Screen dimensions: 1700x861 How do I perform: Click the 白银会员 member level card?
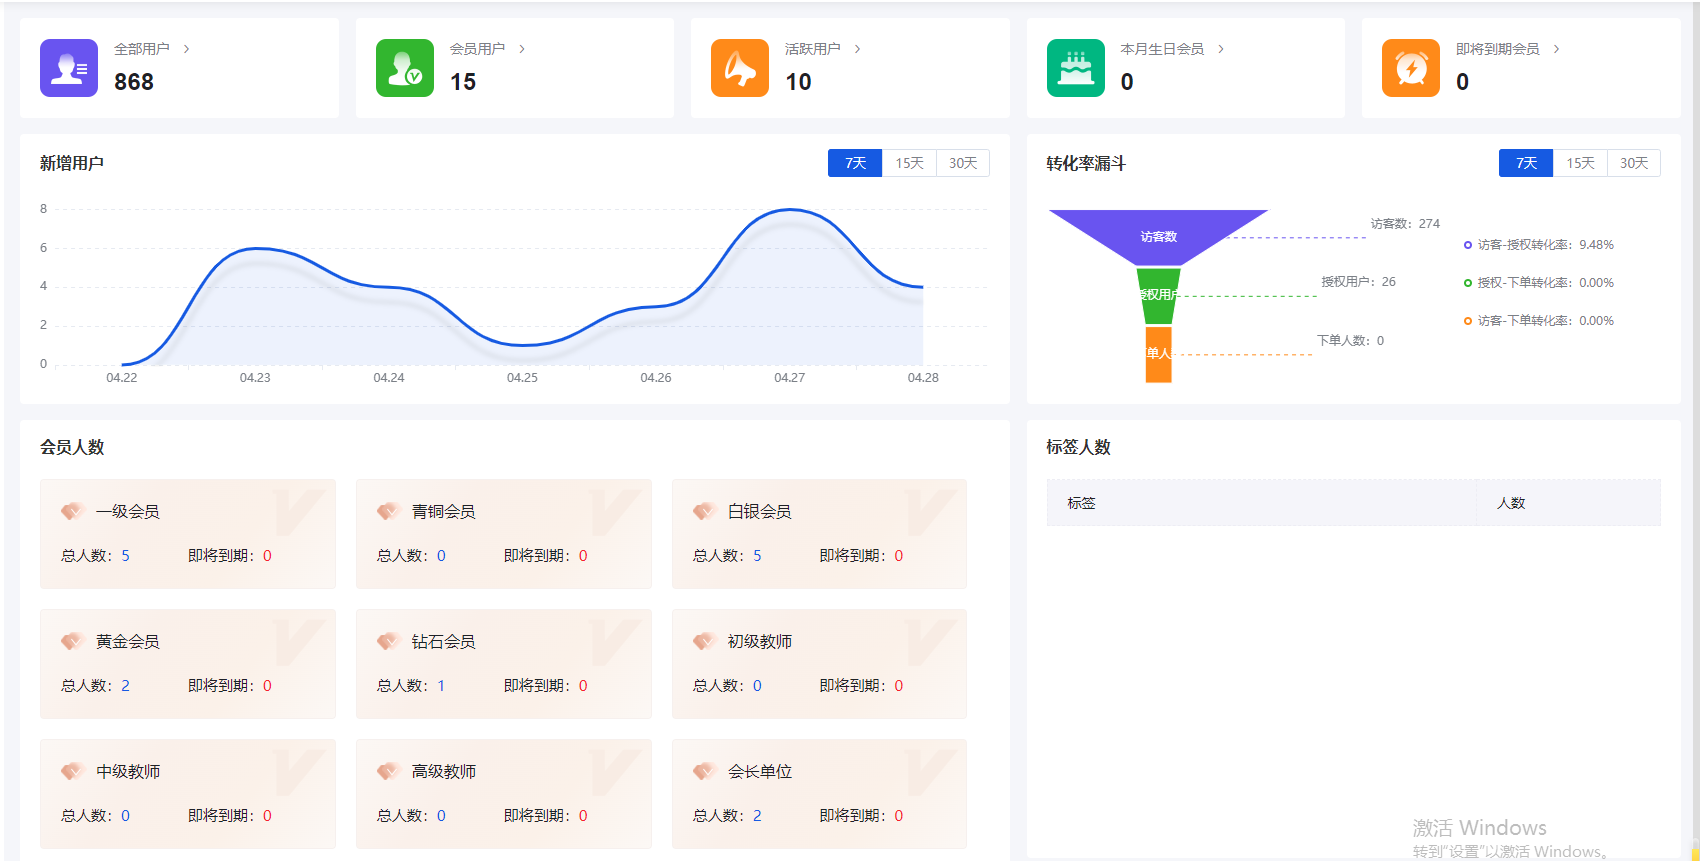coord(819,534)
